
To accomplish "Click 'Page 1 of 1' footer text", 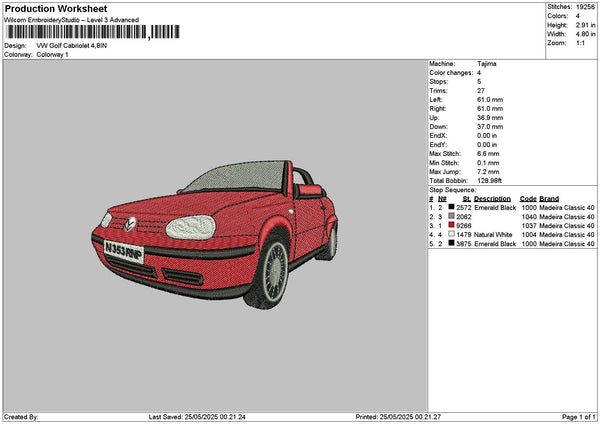I will coord(579,417).
